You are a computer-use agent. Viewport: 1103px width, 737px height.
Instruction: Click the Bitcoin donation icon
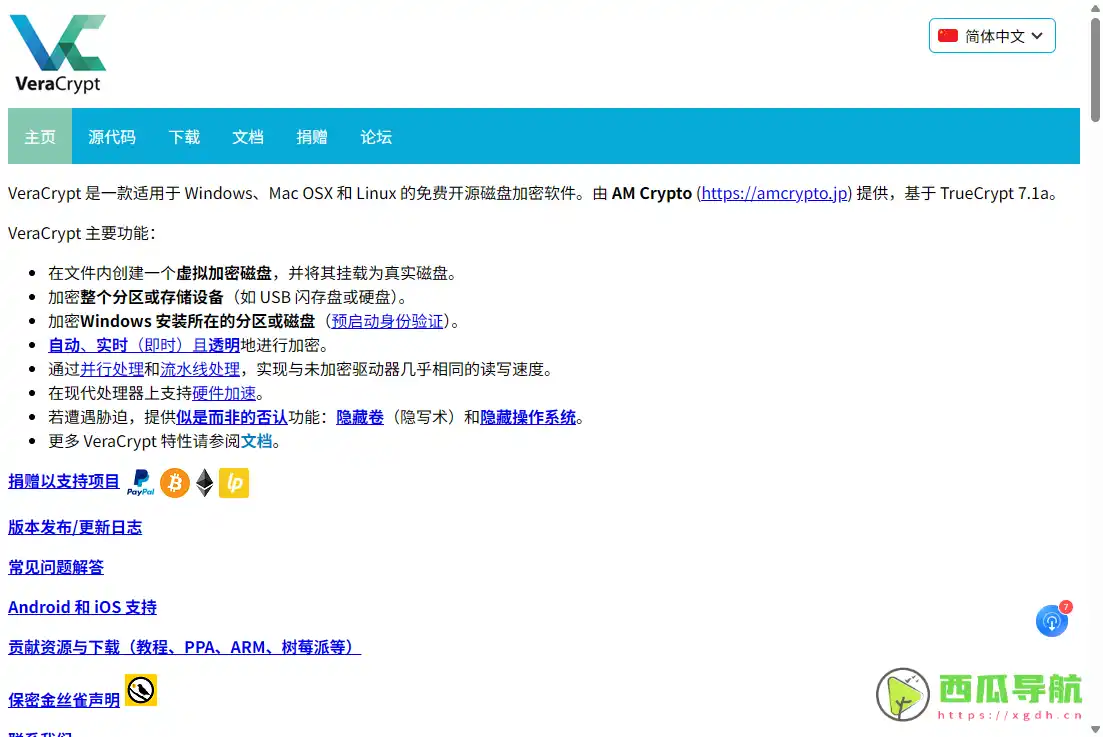tap(174, 483)
